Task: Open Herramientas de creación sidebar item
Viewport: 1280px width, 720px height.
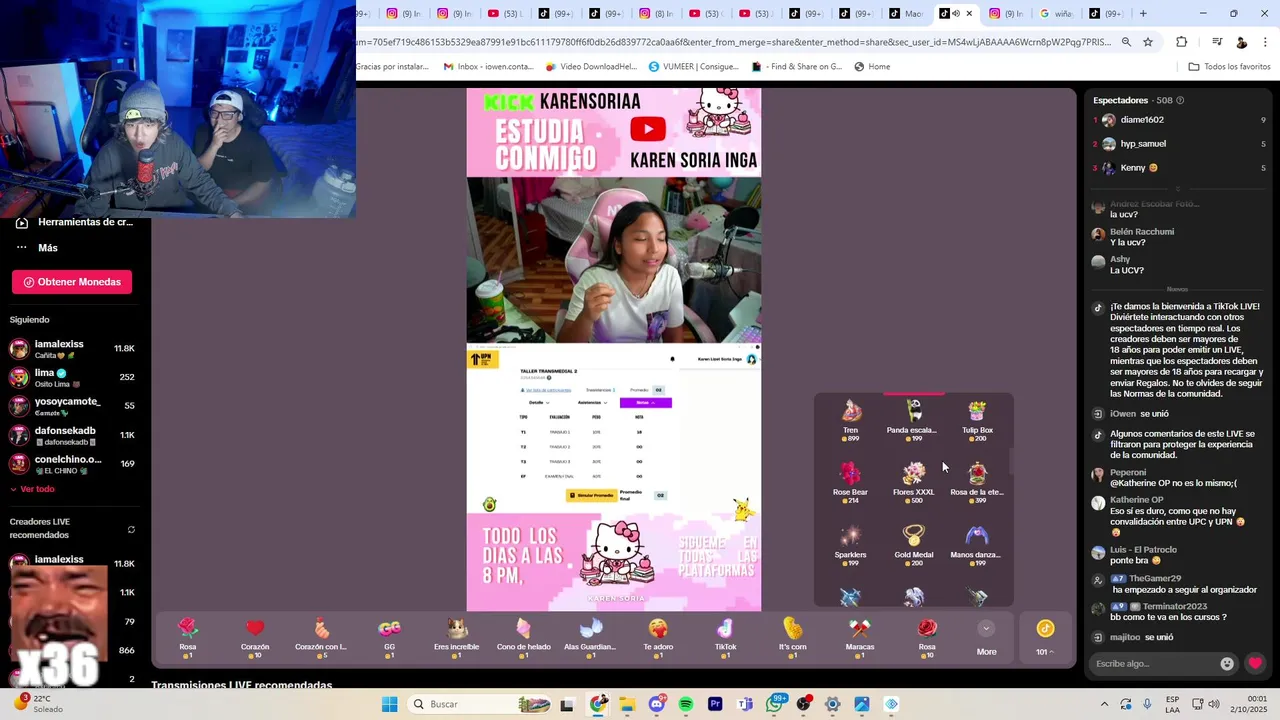Action: [x=75, y=222]
